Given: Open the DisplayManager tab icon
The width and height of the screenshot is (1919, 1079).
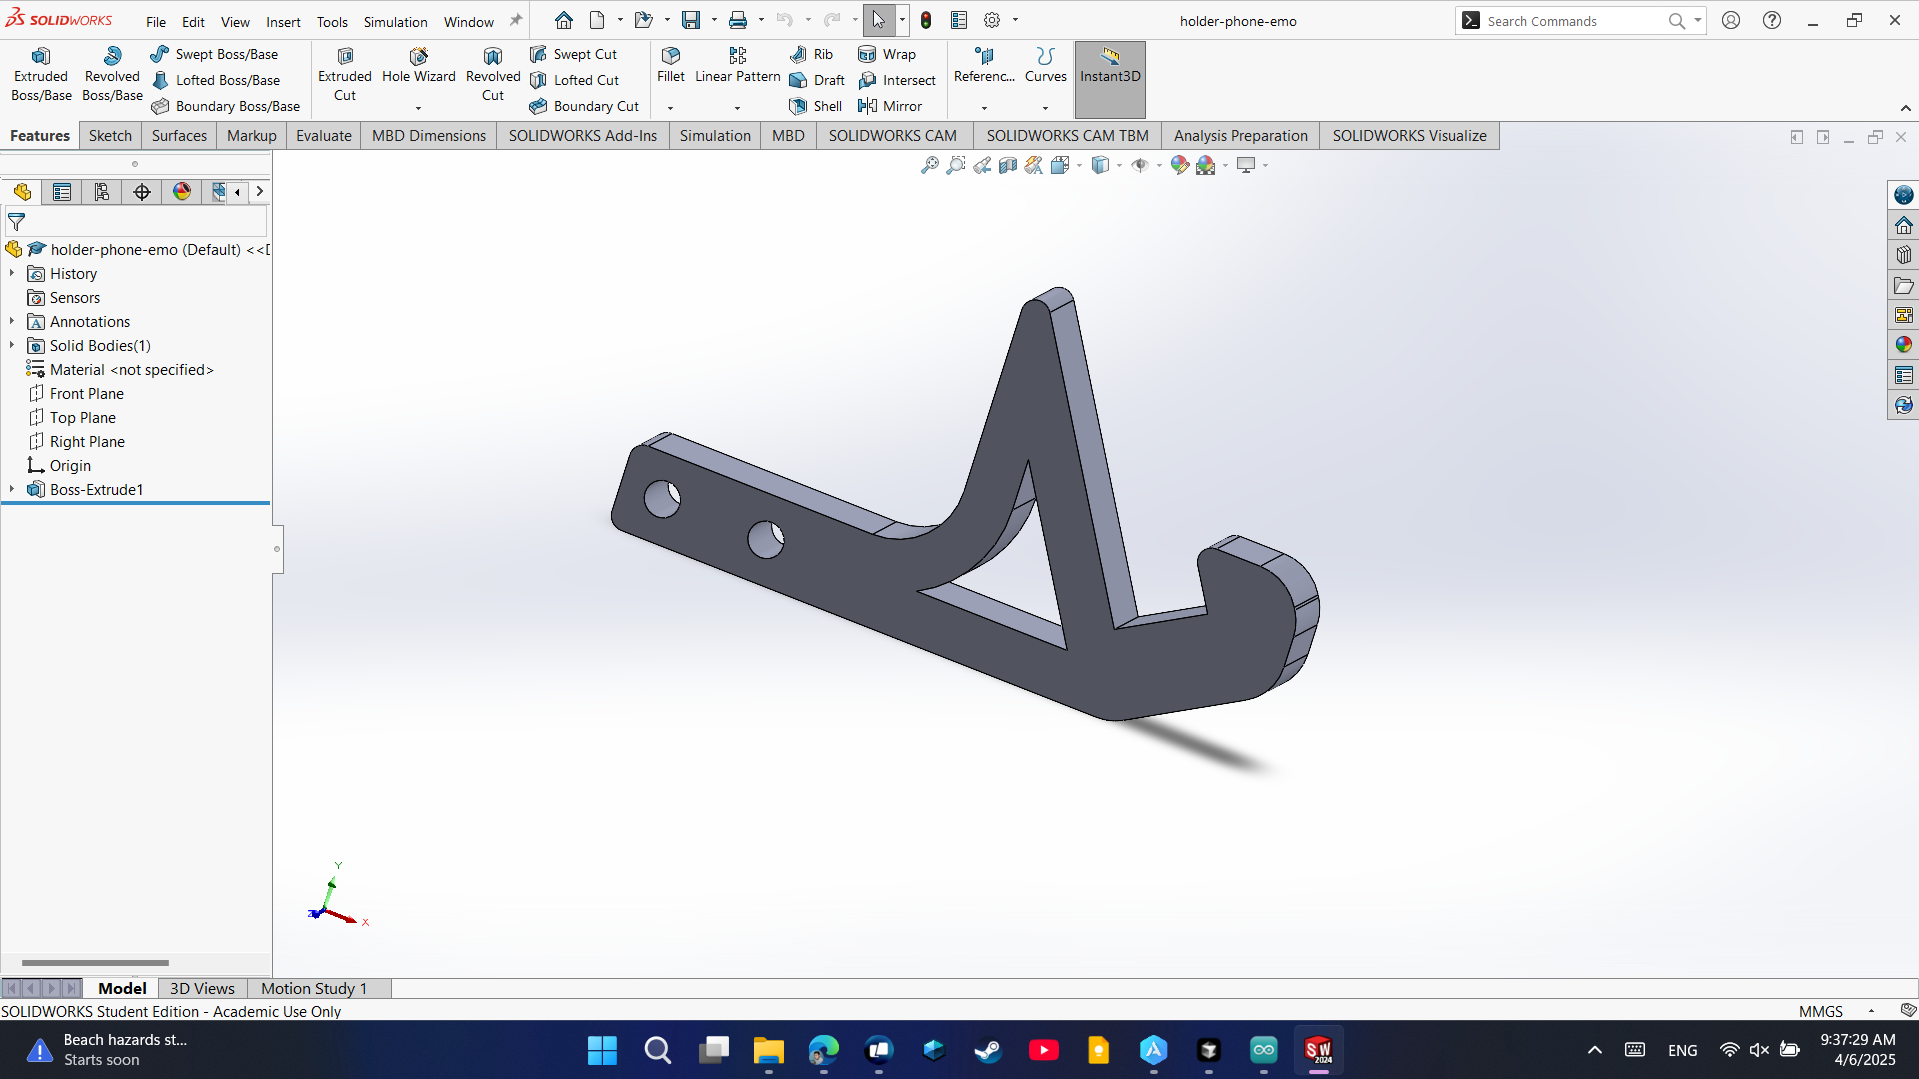Looking at the screenshot, I should pos(182,192).
